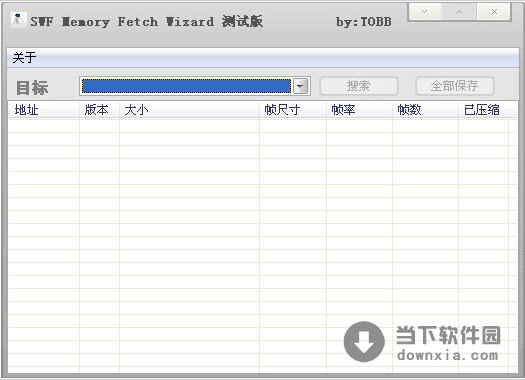Close the SWF Memory Fetch Wizard window

coord(494,11)
